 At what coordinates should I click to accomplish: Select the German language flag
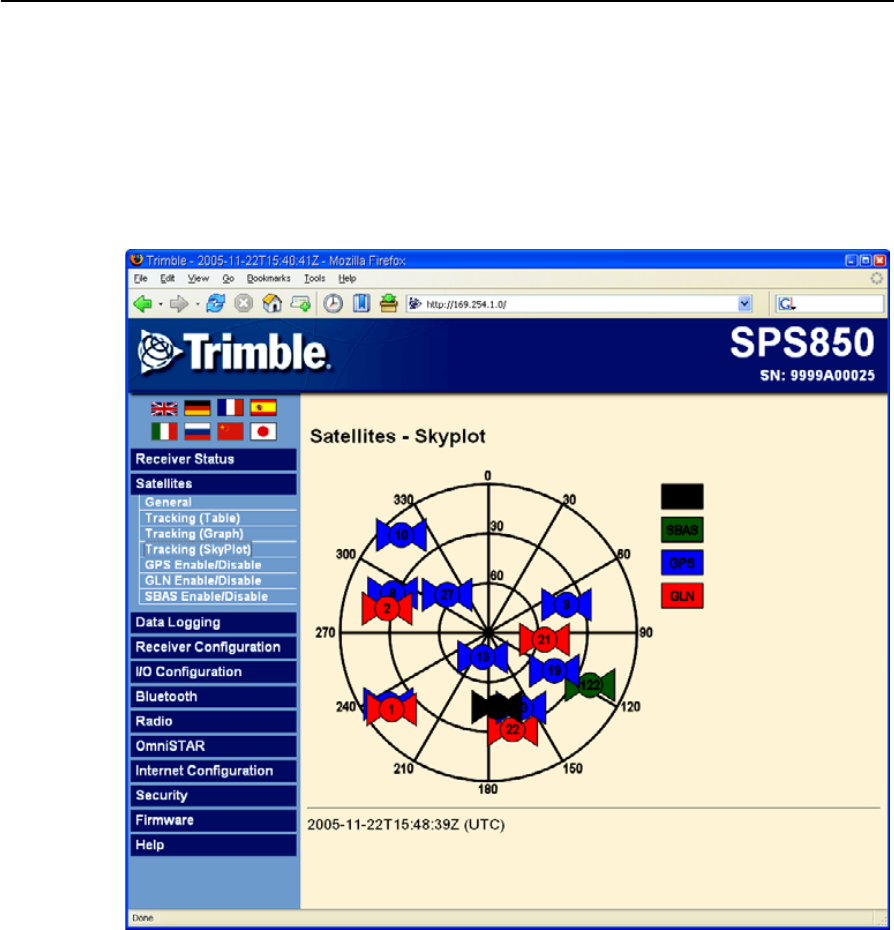coord(197,408)
